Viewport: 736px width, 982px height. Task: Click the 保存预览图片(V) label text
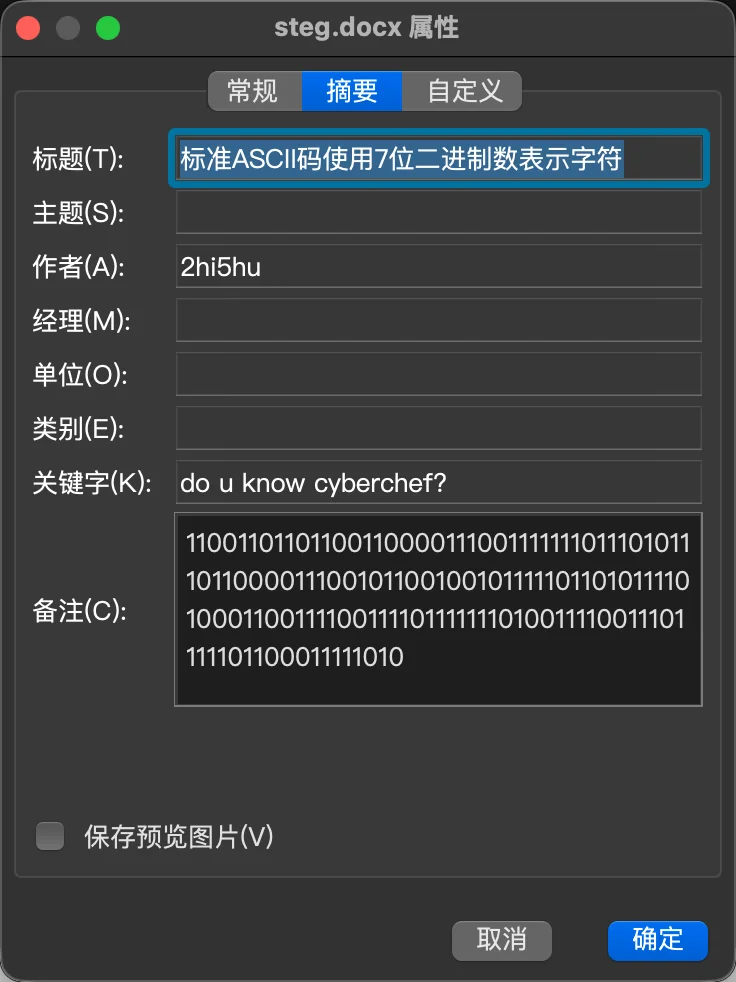[179, 837]
